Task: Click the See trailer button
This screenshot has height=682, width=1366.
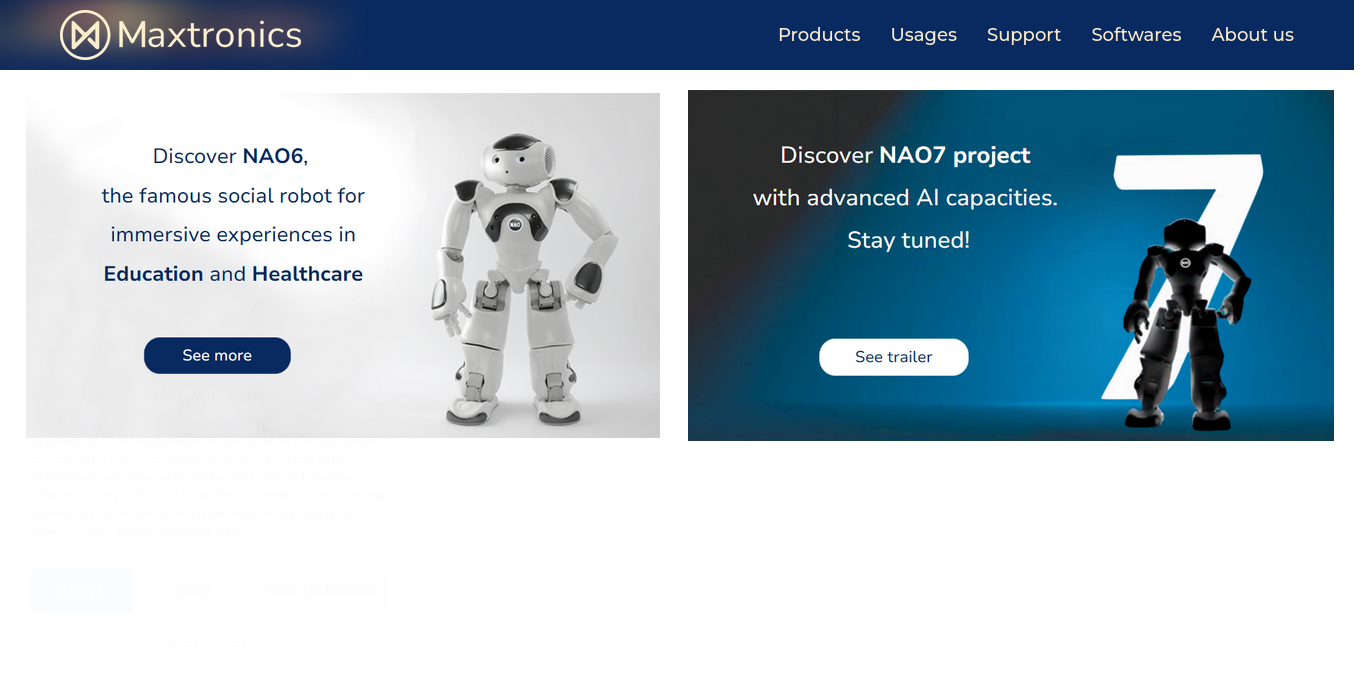Action: 894,357
